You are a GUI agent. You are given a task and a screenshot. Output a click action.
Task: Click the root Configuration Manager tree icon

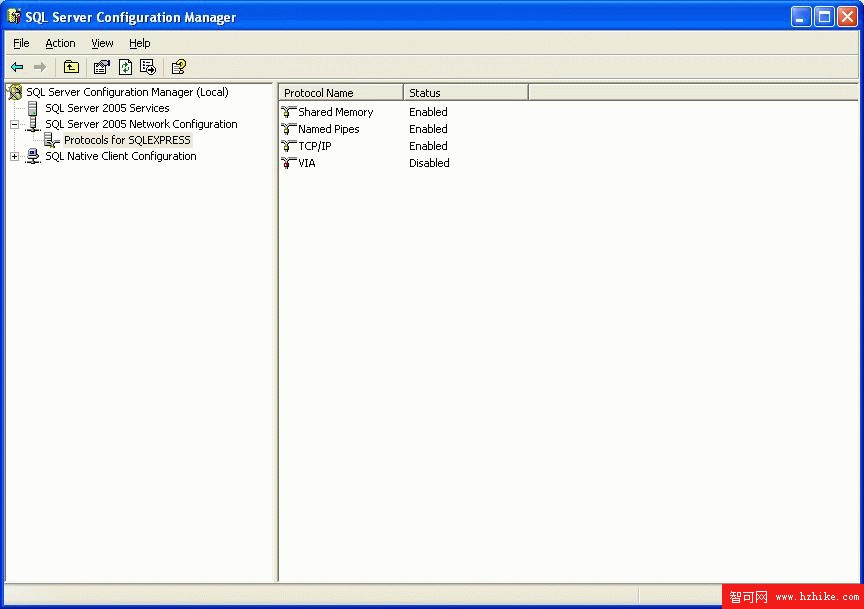click(15, 92)
